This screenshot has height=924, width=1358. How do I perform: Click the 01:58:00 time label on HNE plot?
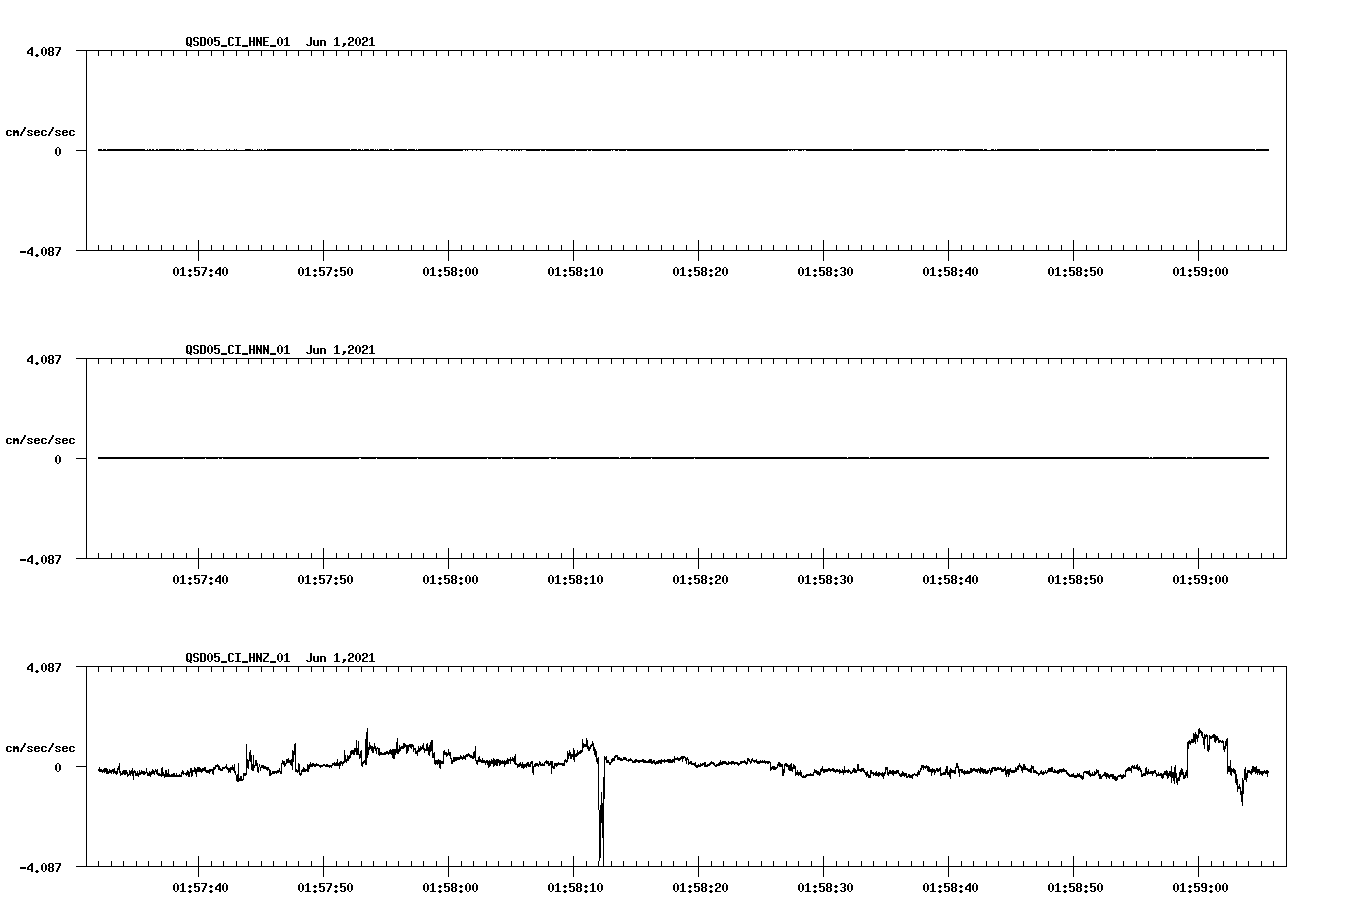[x=450, y=272]
